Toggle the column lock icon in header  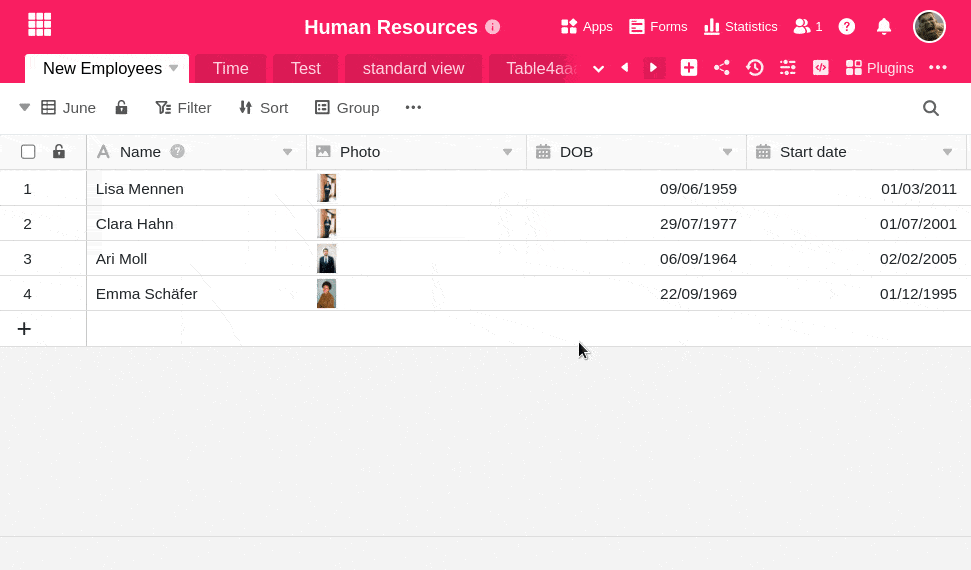pyautogui.click(x=59, y=152)
